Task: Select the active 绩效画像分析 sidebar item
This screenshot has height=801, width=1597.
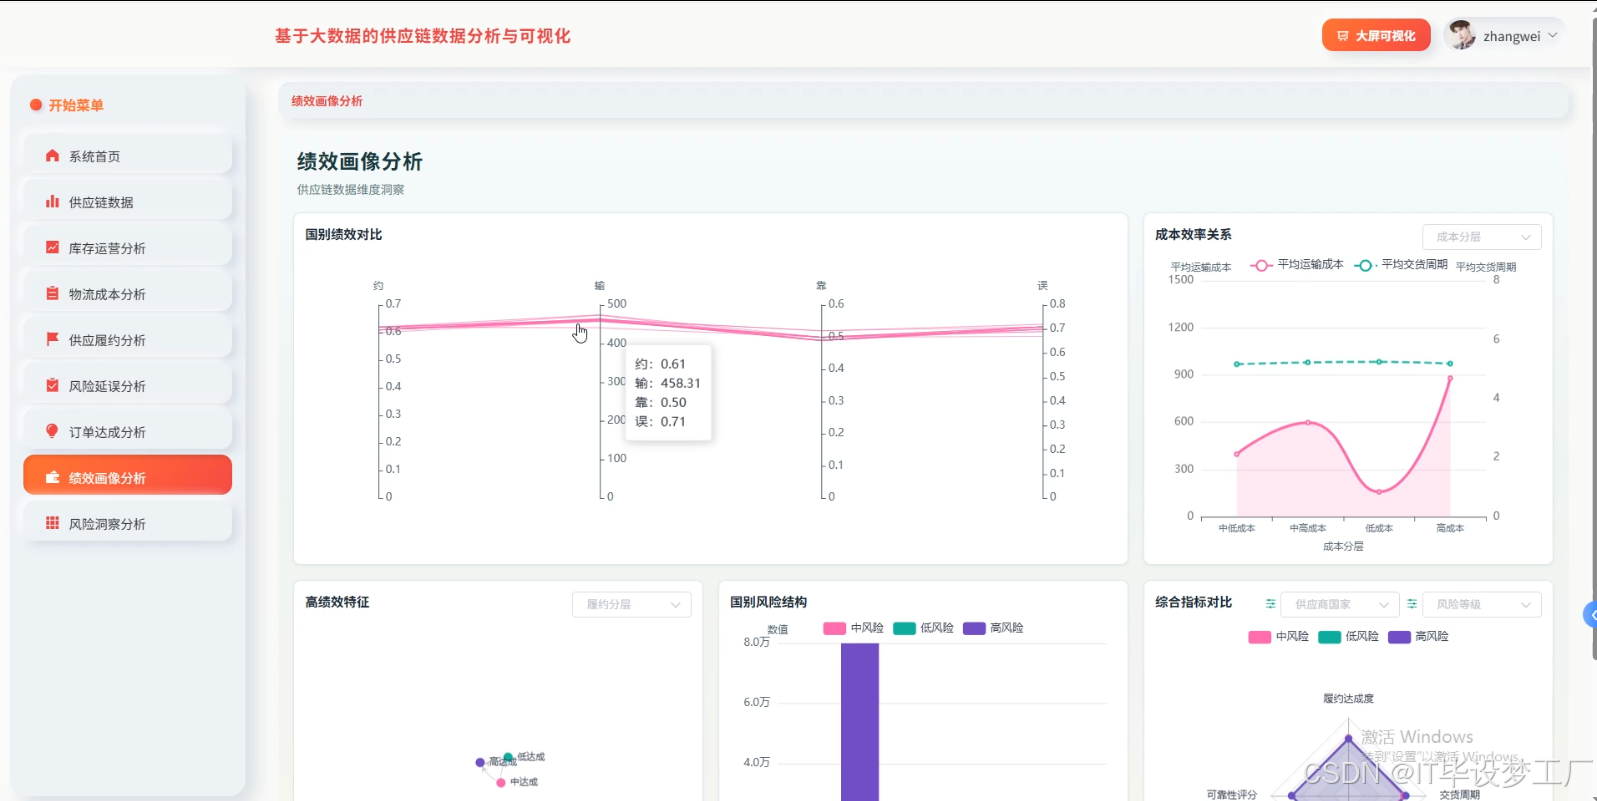Action: pyautogui.click(x=127, y=475)
